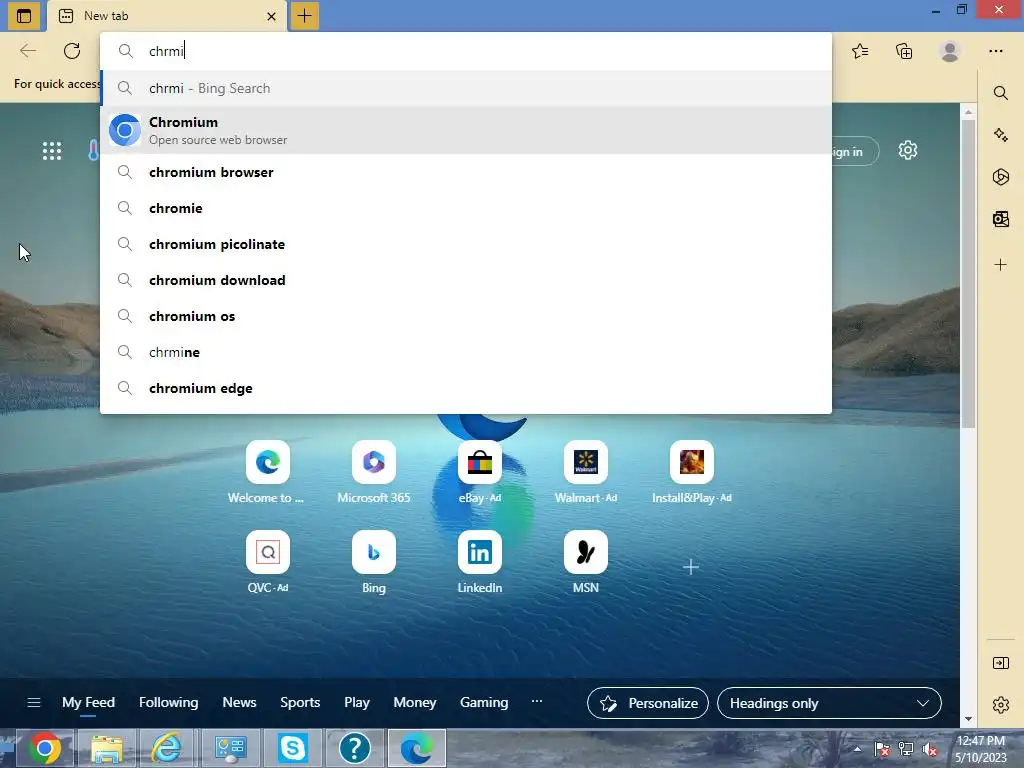This screenshot has height=768, width=1024.
Task: Switch to News tab
Action: tap(239, 703)
